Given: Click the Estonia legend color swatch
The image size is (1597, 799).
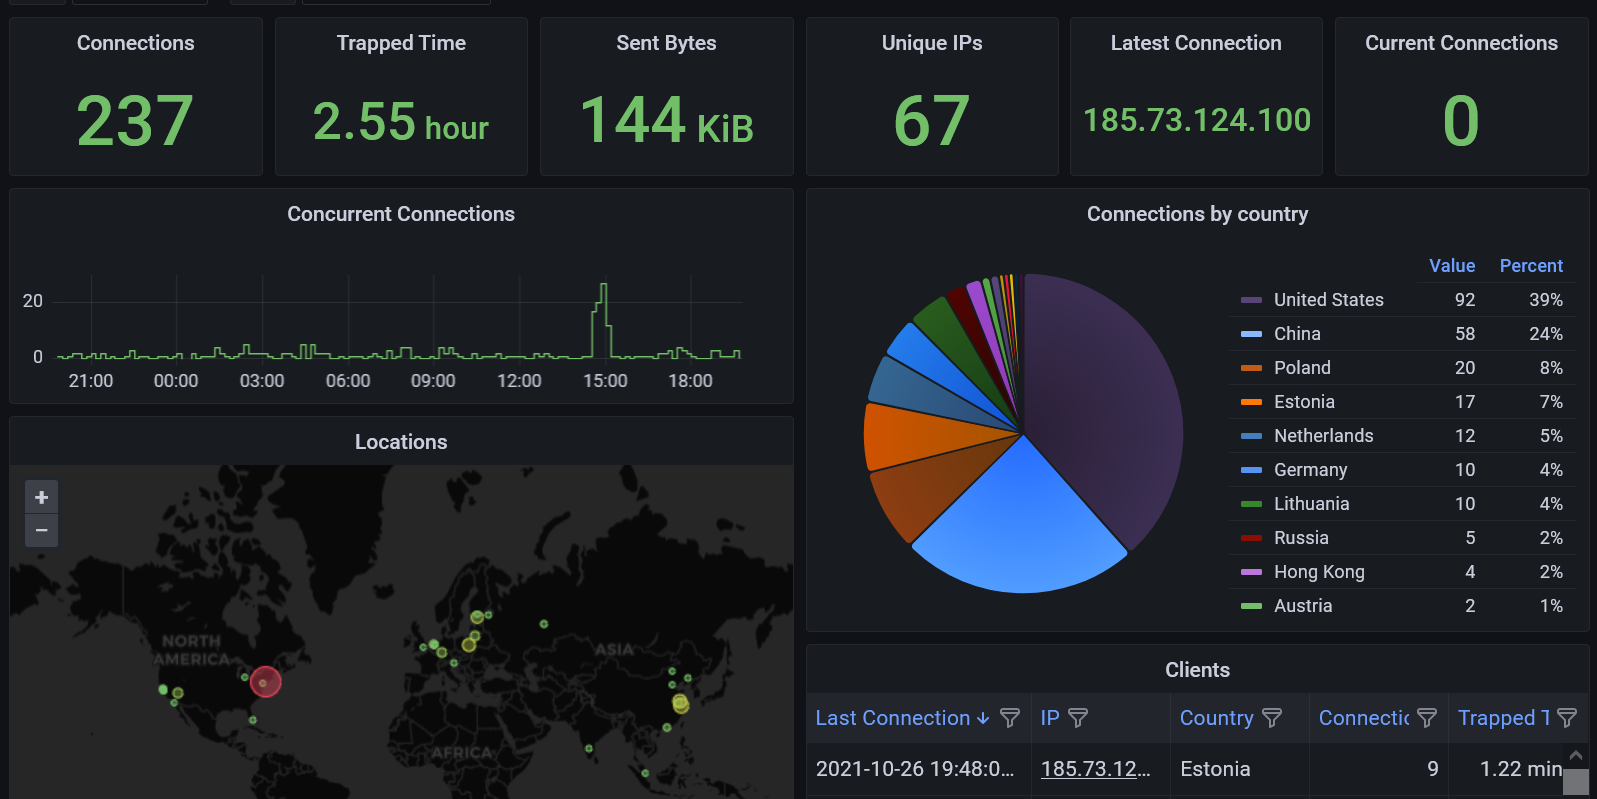Looking at the screenshot, I should point(1251,402).
